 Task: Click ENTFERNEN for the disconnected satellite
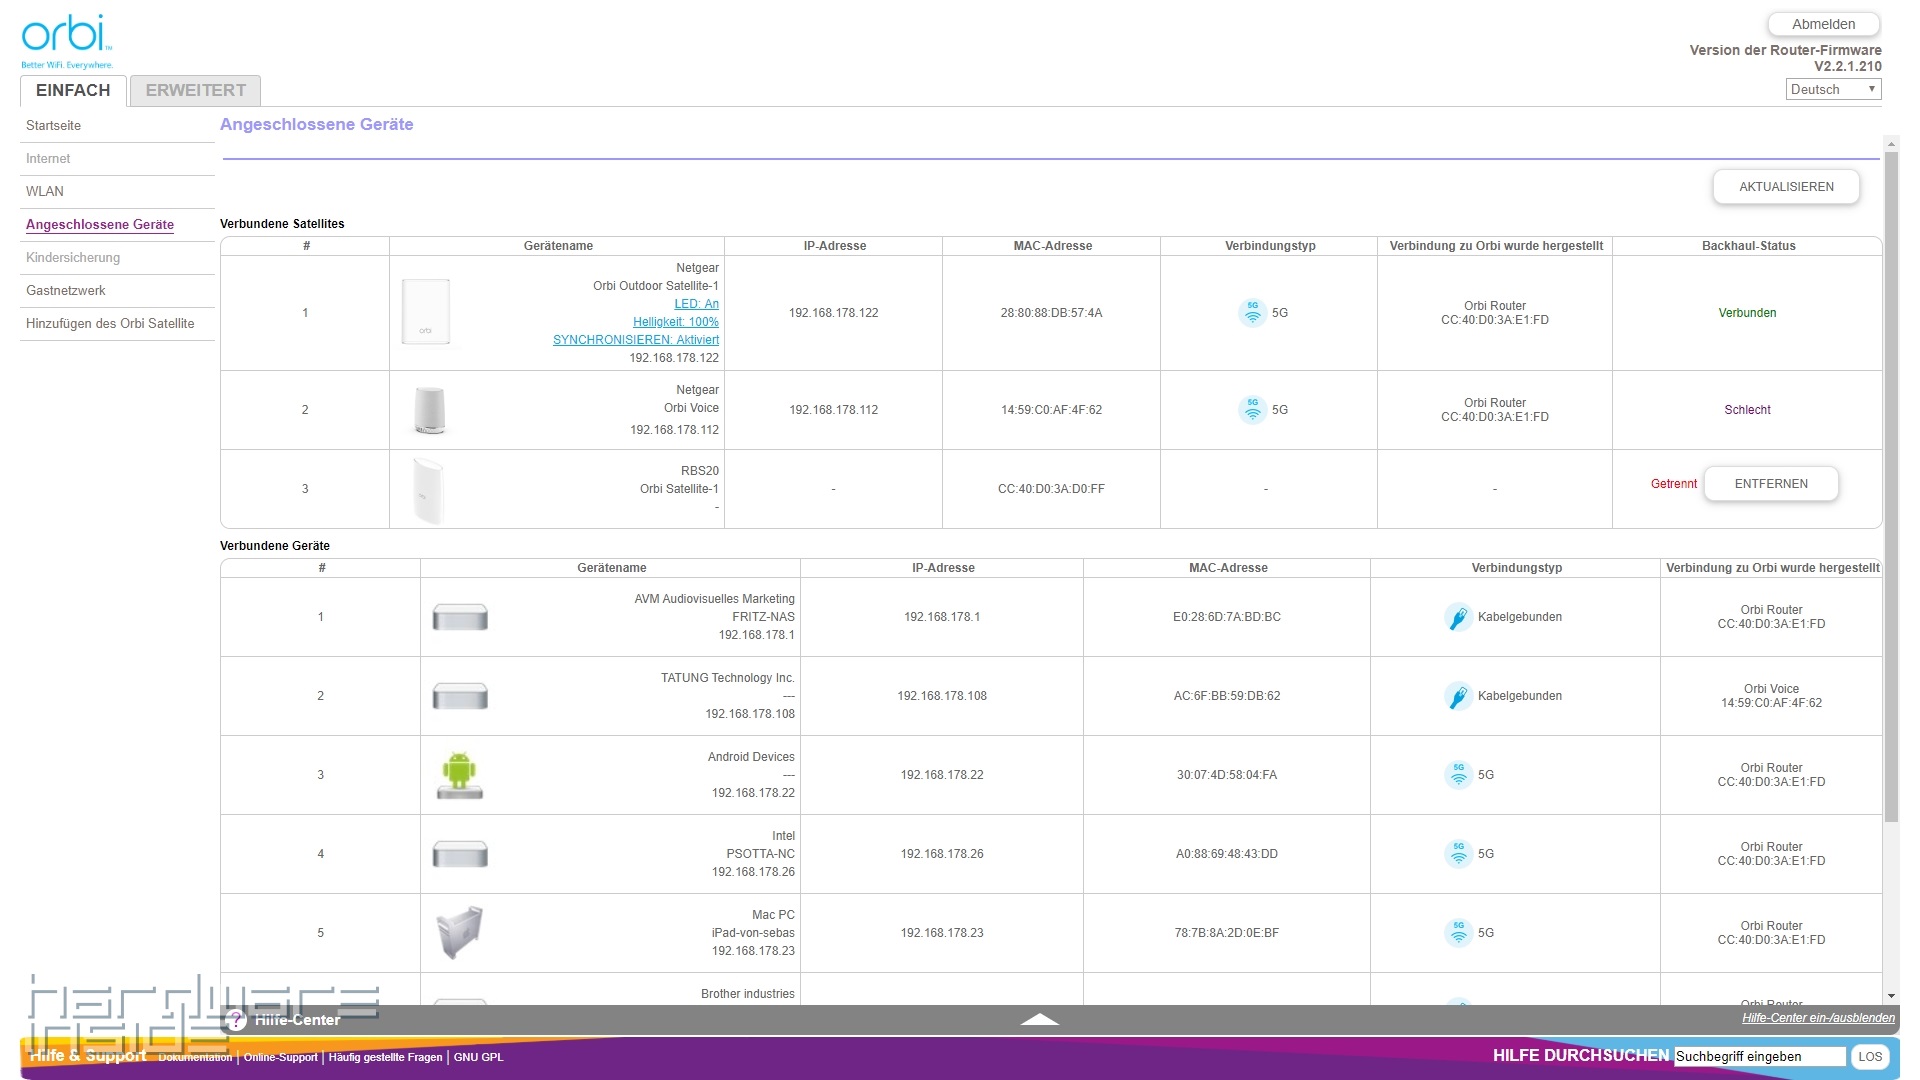click(1771, 484)
